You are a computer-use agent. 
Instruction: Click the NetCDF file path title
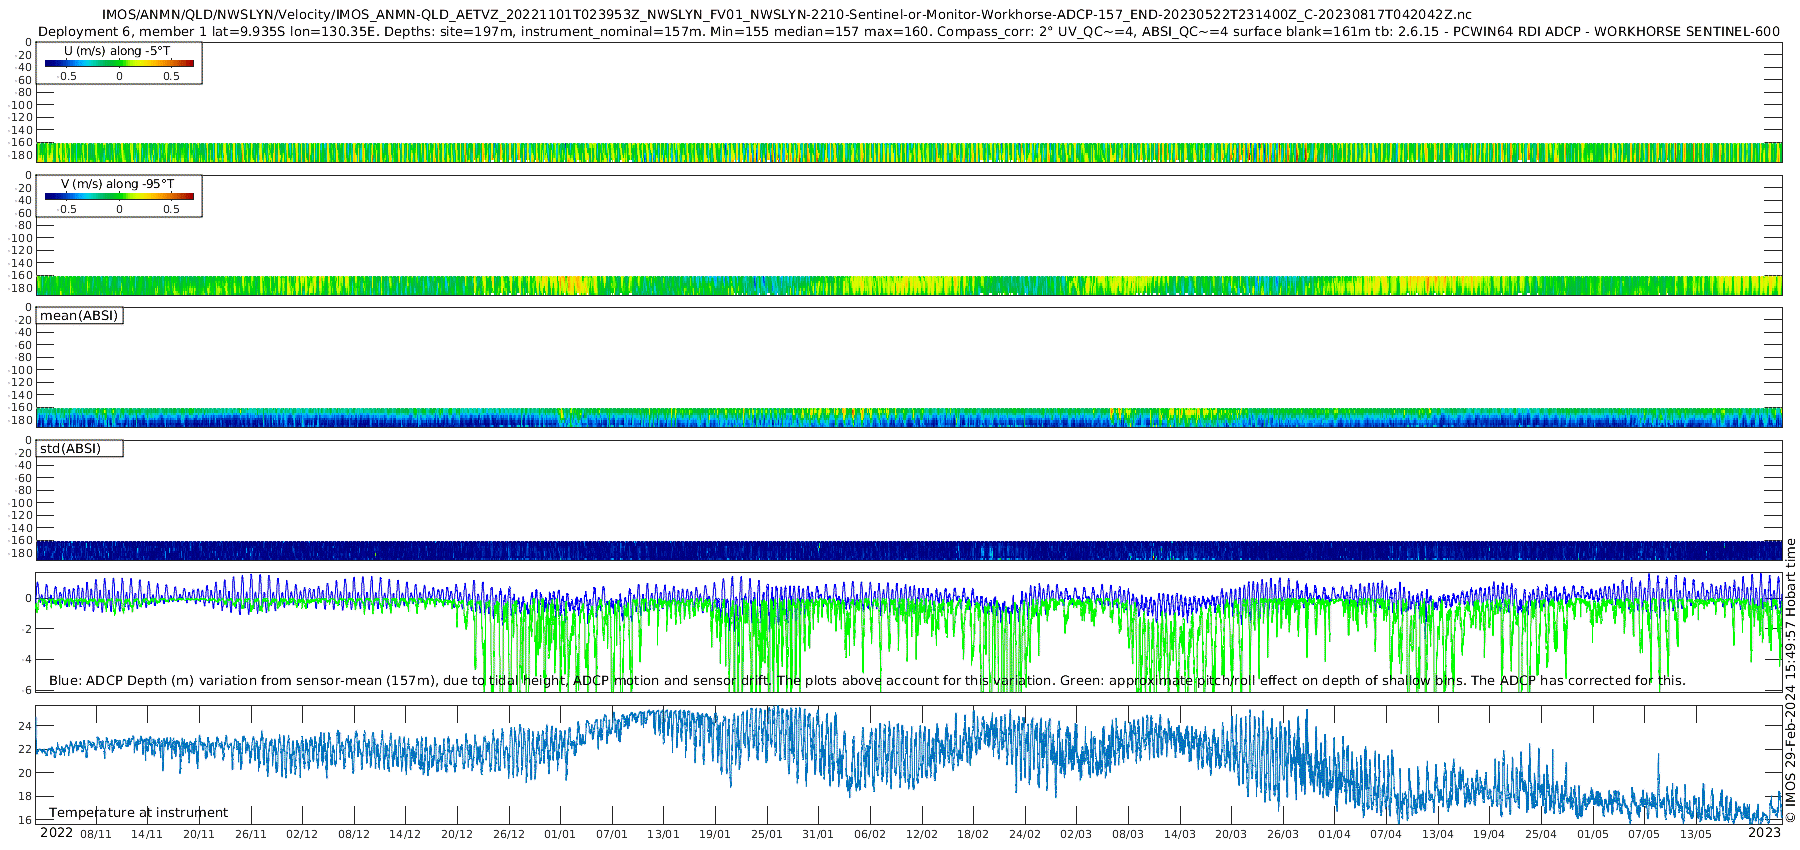[787, 14]
